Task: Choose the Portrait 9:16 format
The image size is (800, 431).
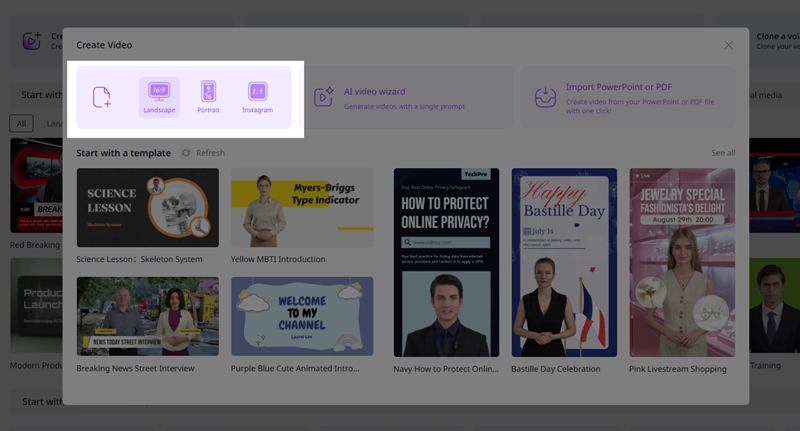Action: (208, 97)
